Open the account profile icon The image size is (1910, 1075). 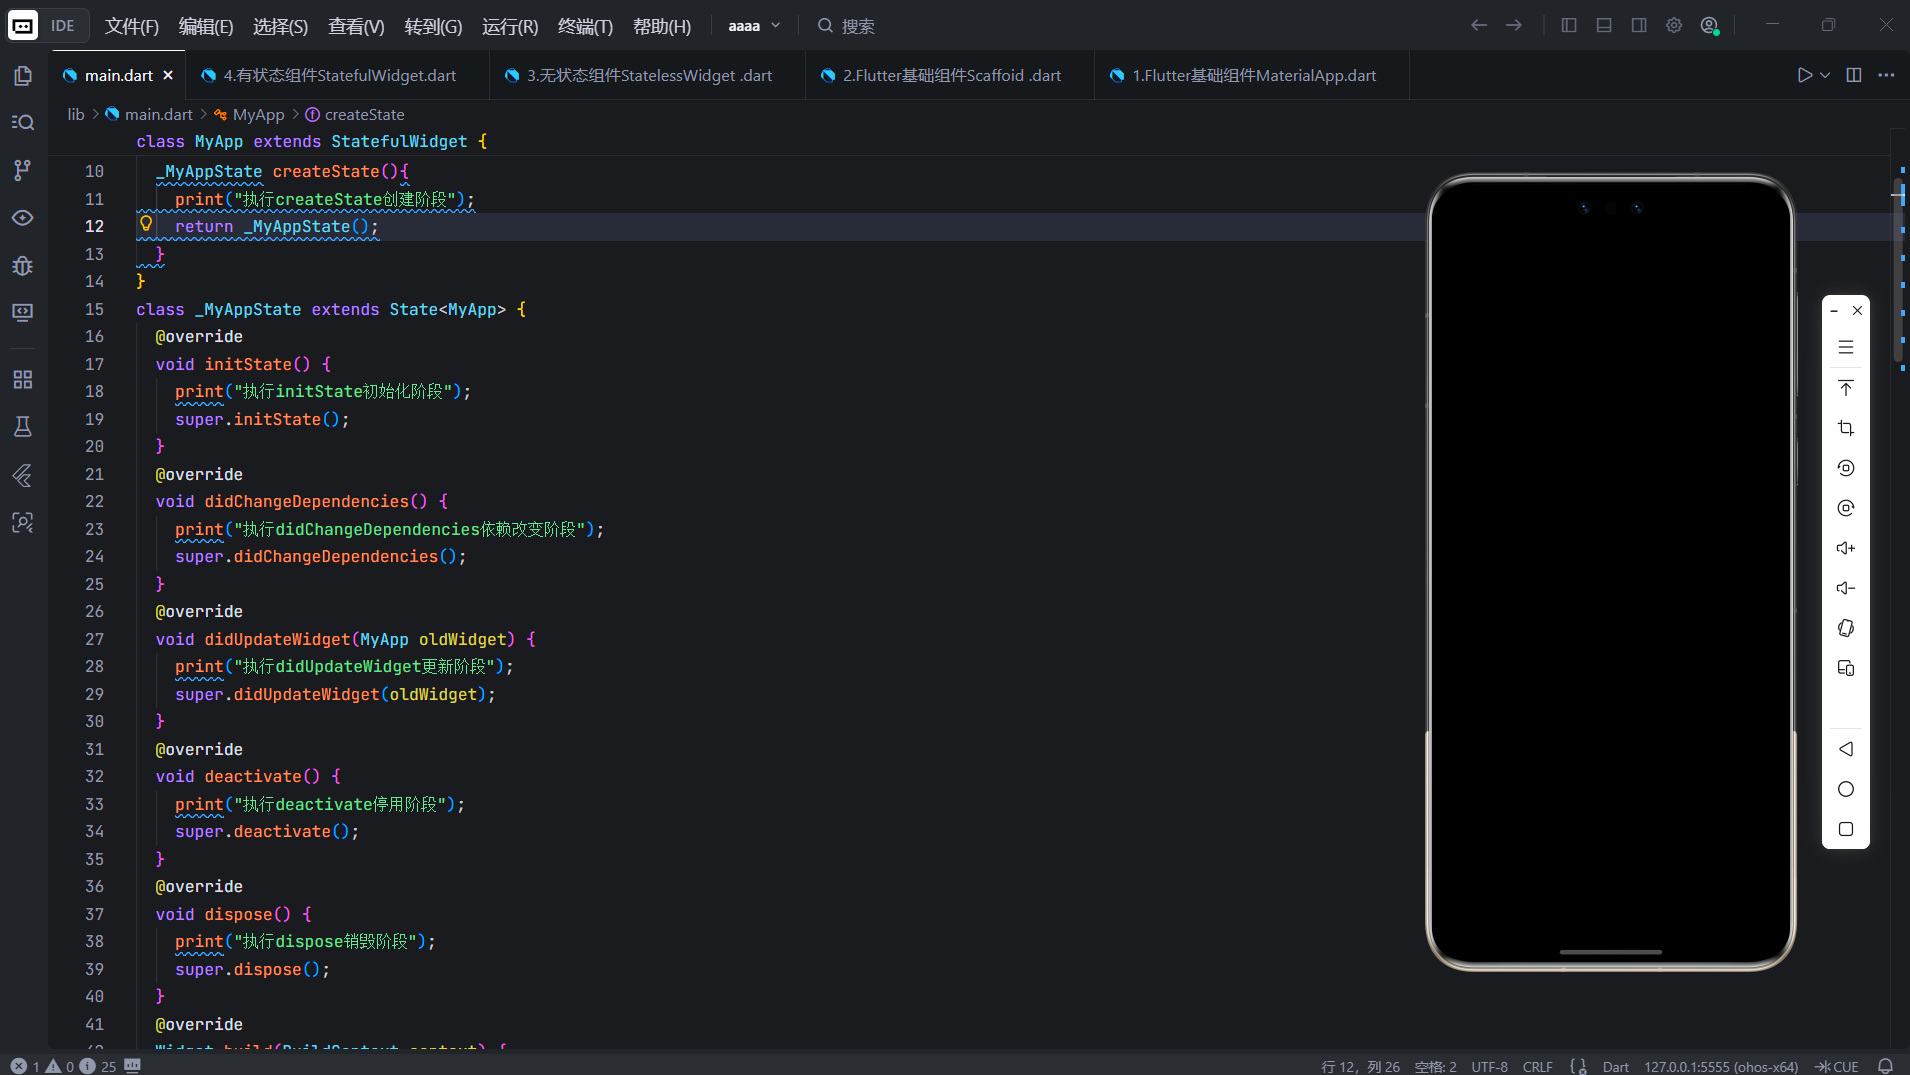point(1710,26)
